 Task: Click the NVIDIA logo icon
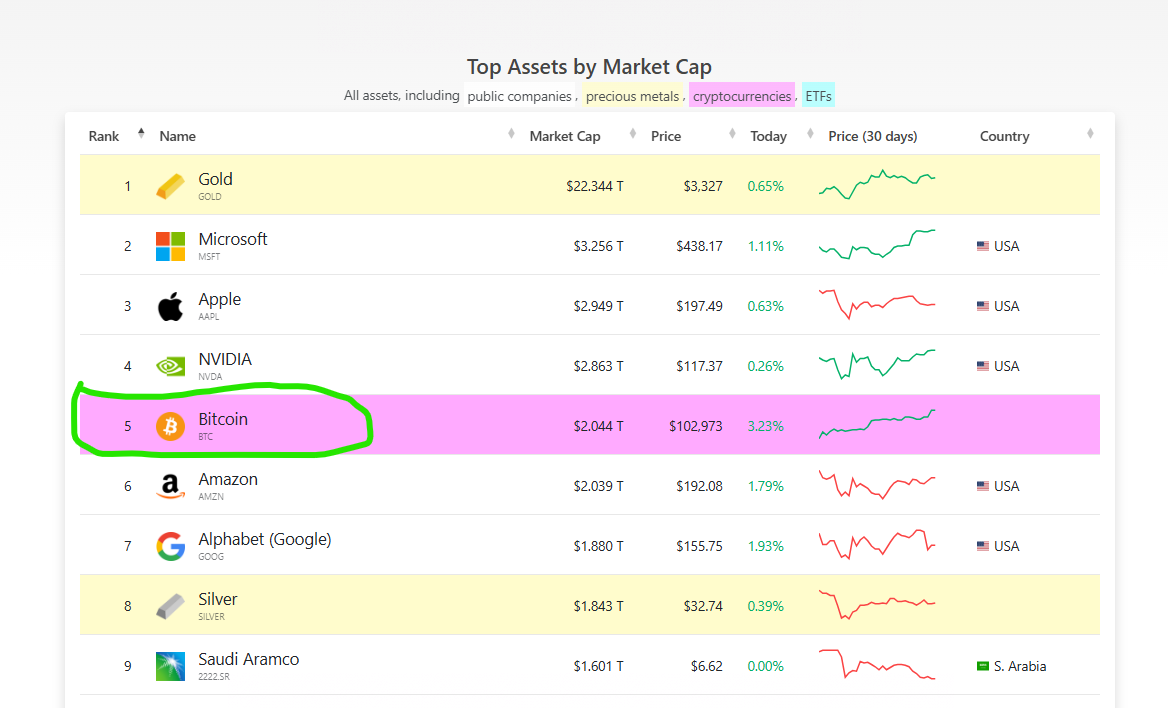(x=170, y=366)
